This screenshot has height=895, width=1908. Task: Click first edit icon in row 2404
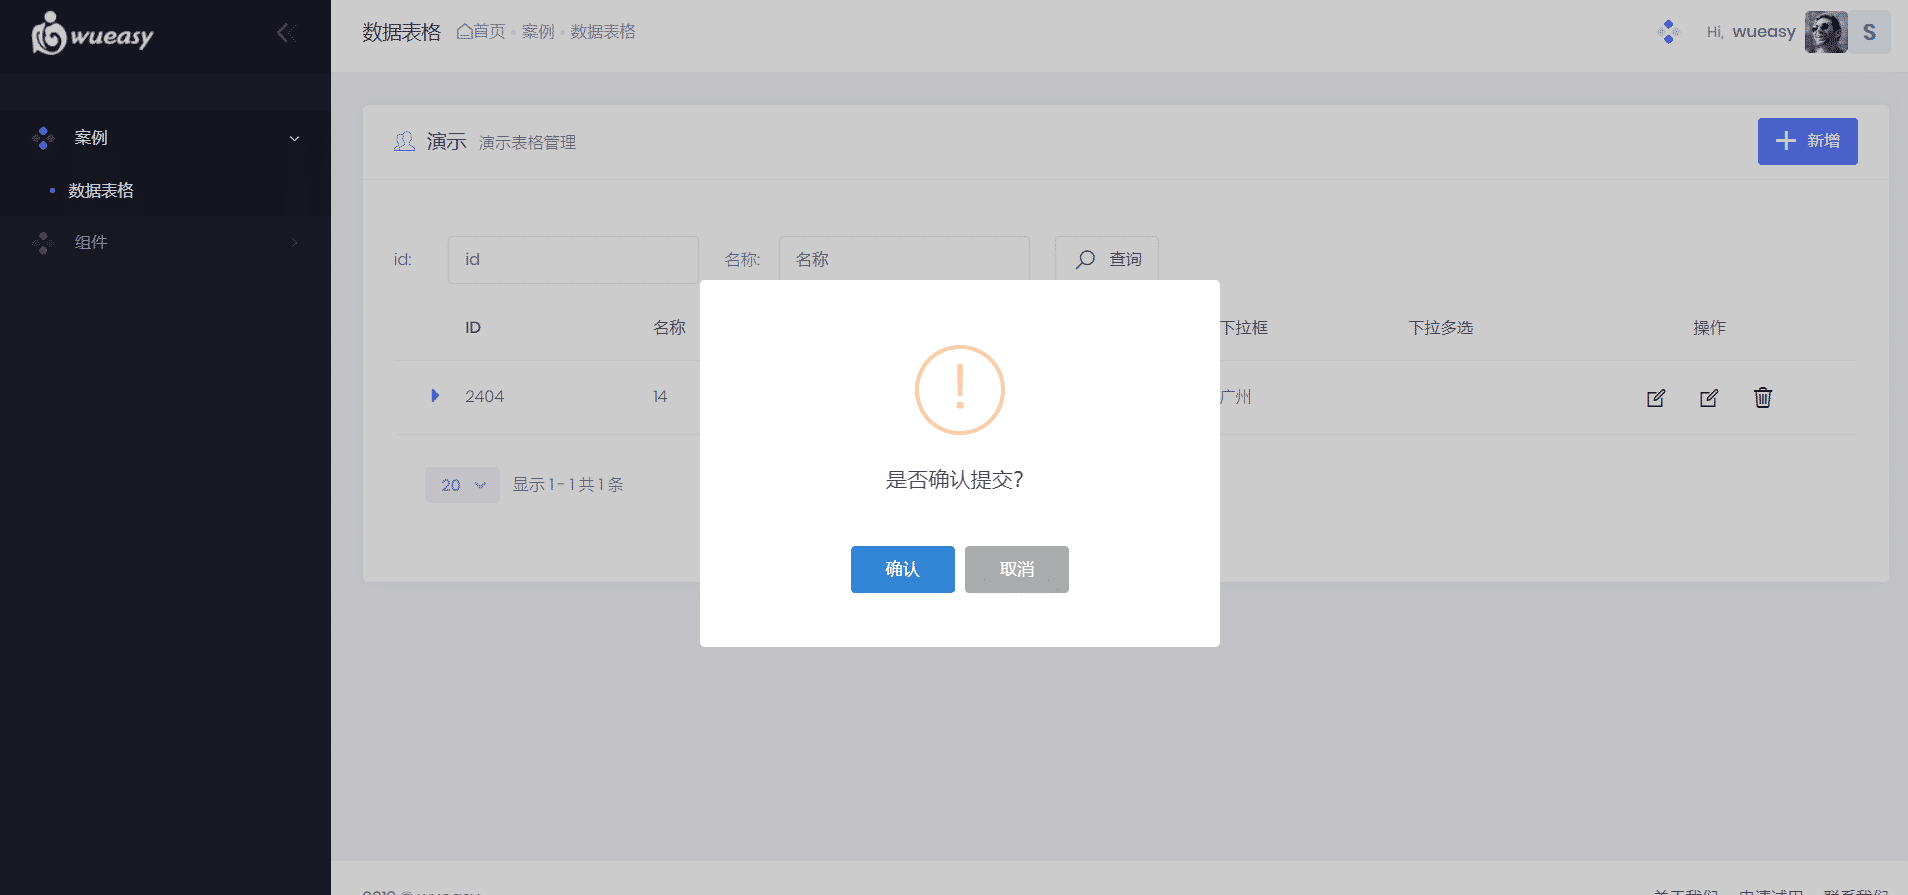(x=1656, y=398)
